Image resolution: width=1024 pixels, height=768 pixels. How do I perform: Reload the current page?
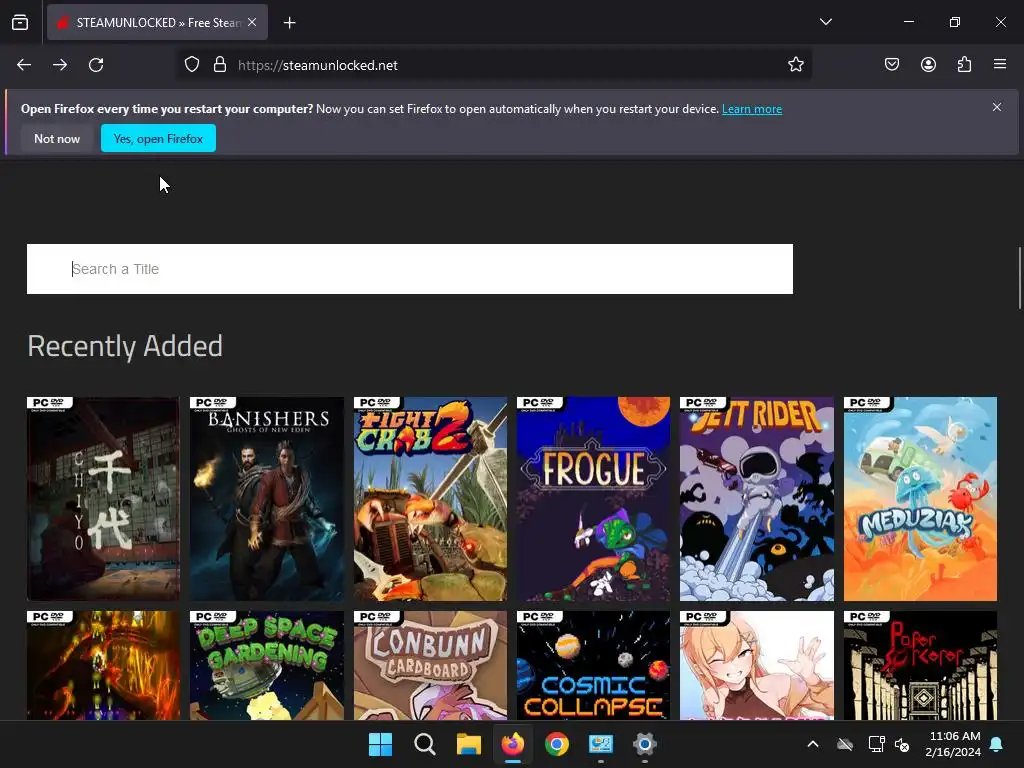96,65
